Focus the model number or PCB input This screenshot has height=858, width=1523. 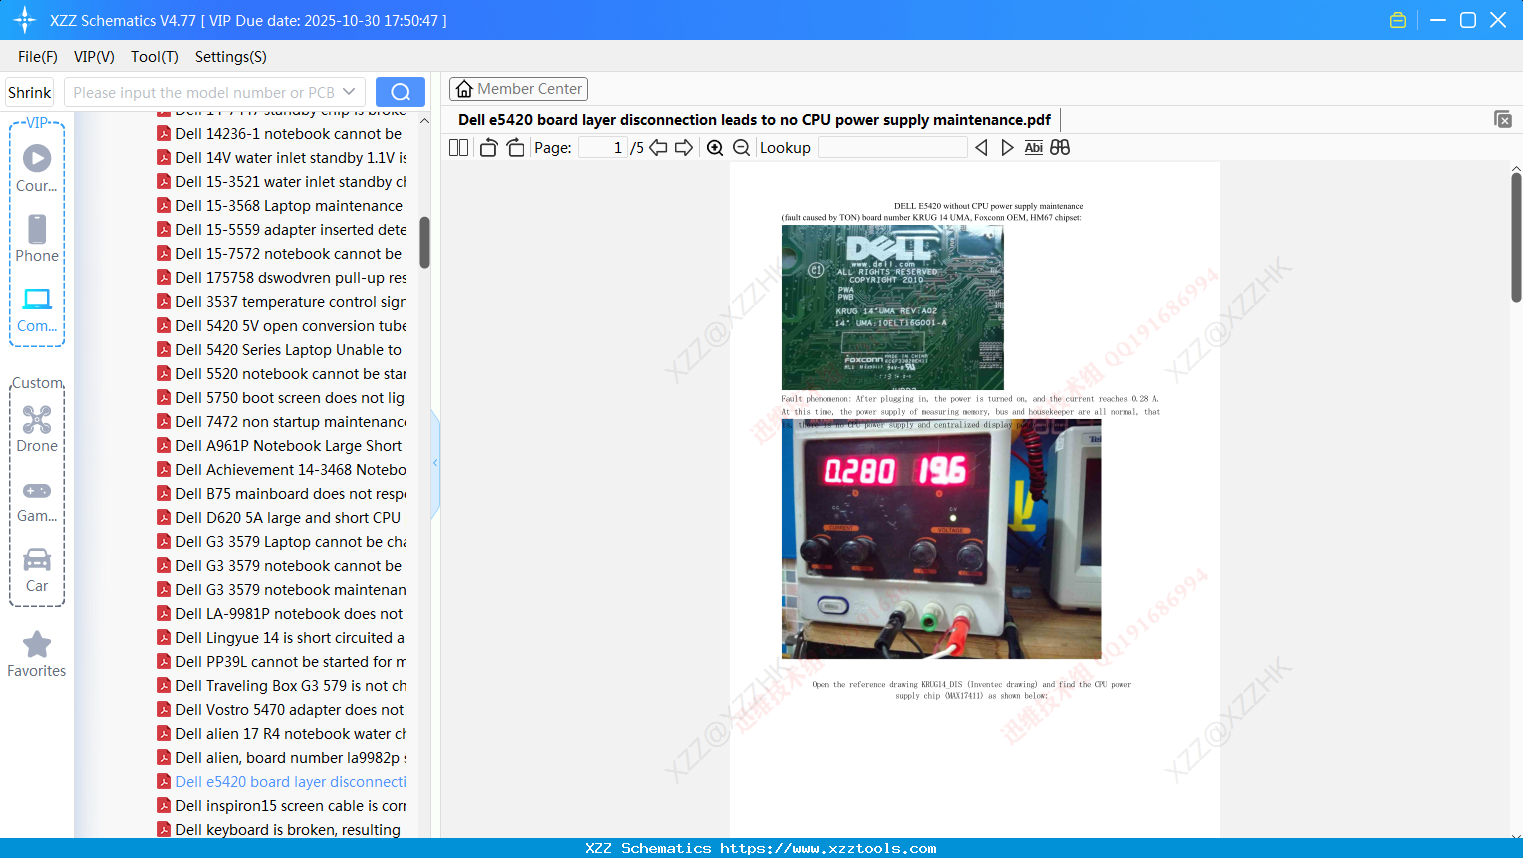203,92
